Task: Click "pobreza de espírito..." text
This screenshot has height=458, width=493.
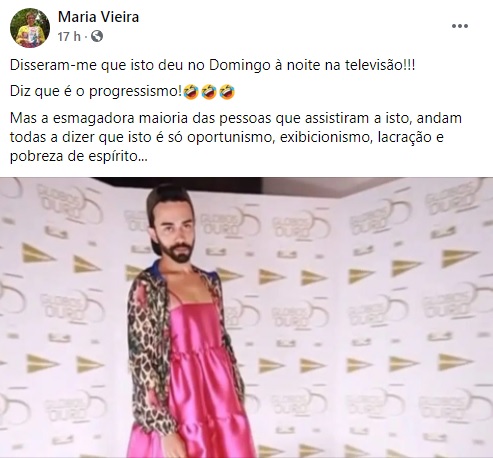Action: click(x=79, y=156)
